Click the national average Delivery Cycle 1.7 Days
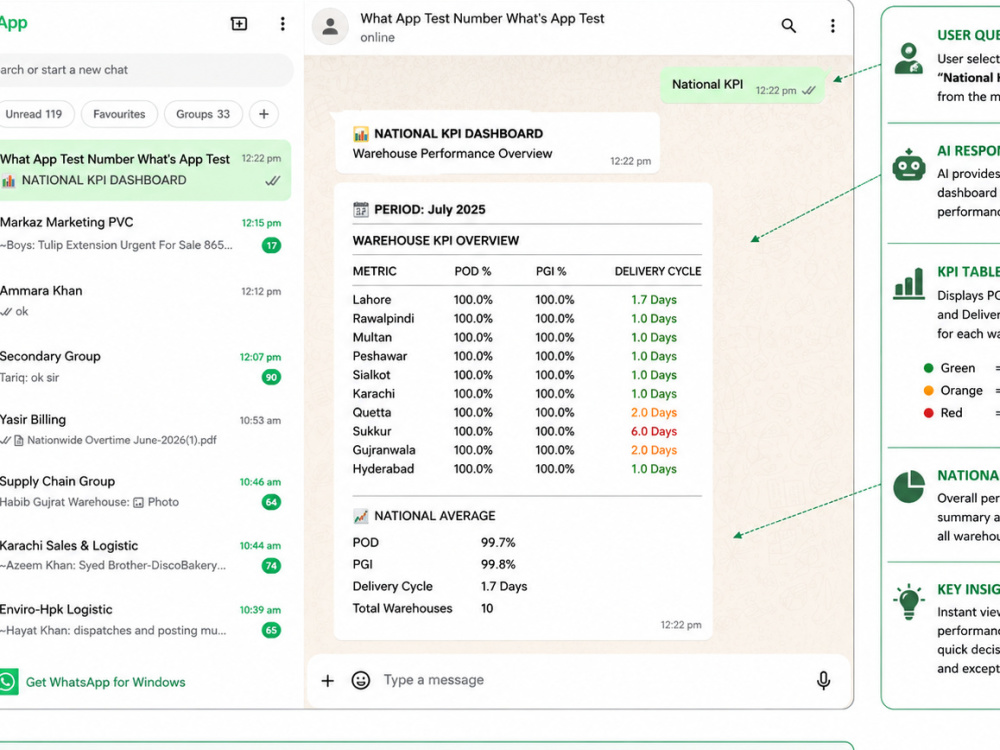This screenshot has height=750, width=1000. (504, 587)
